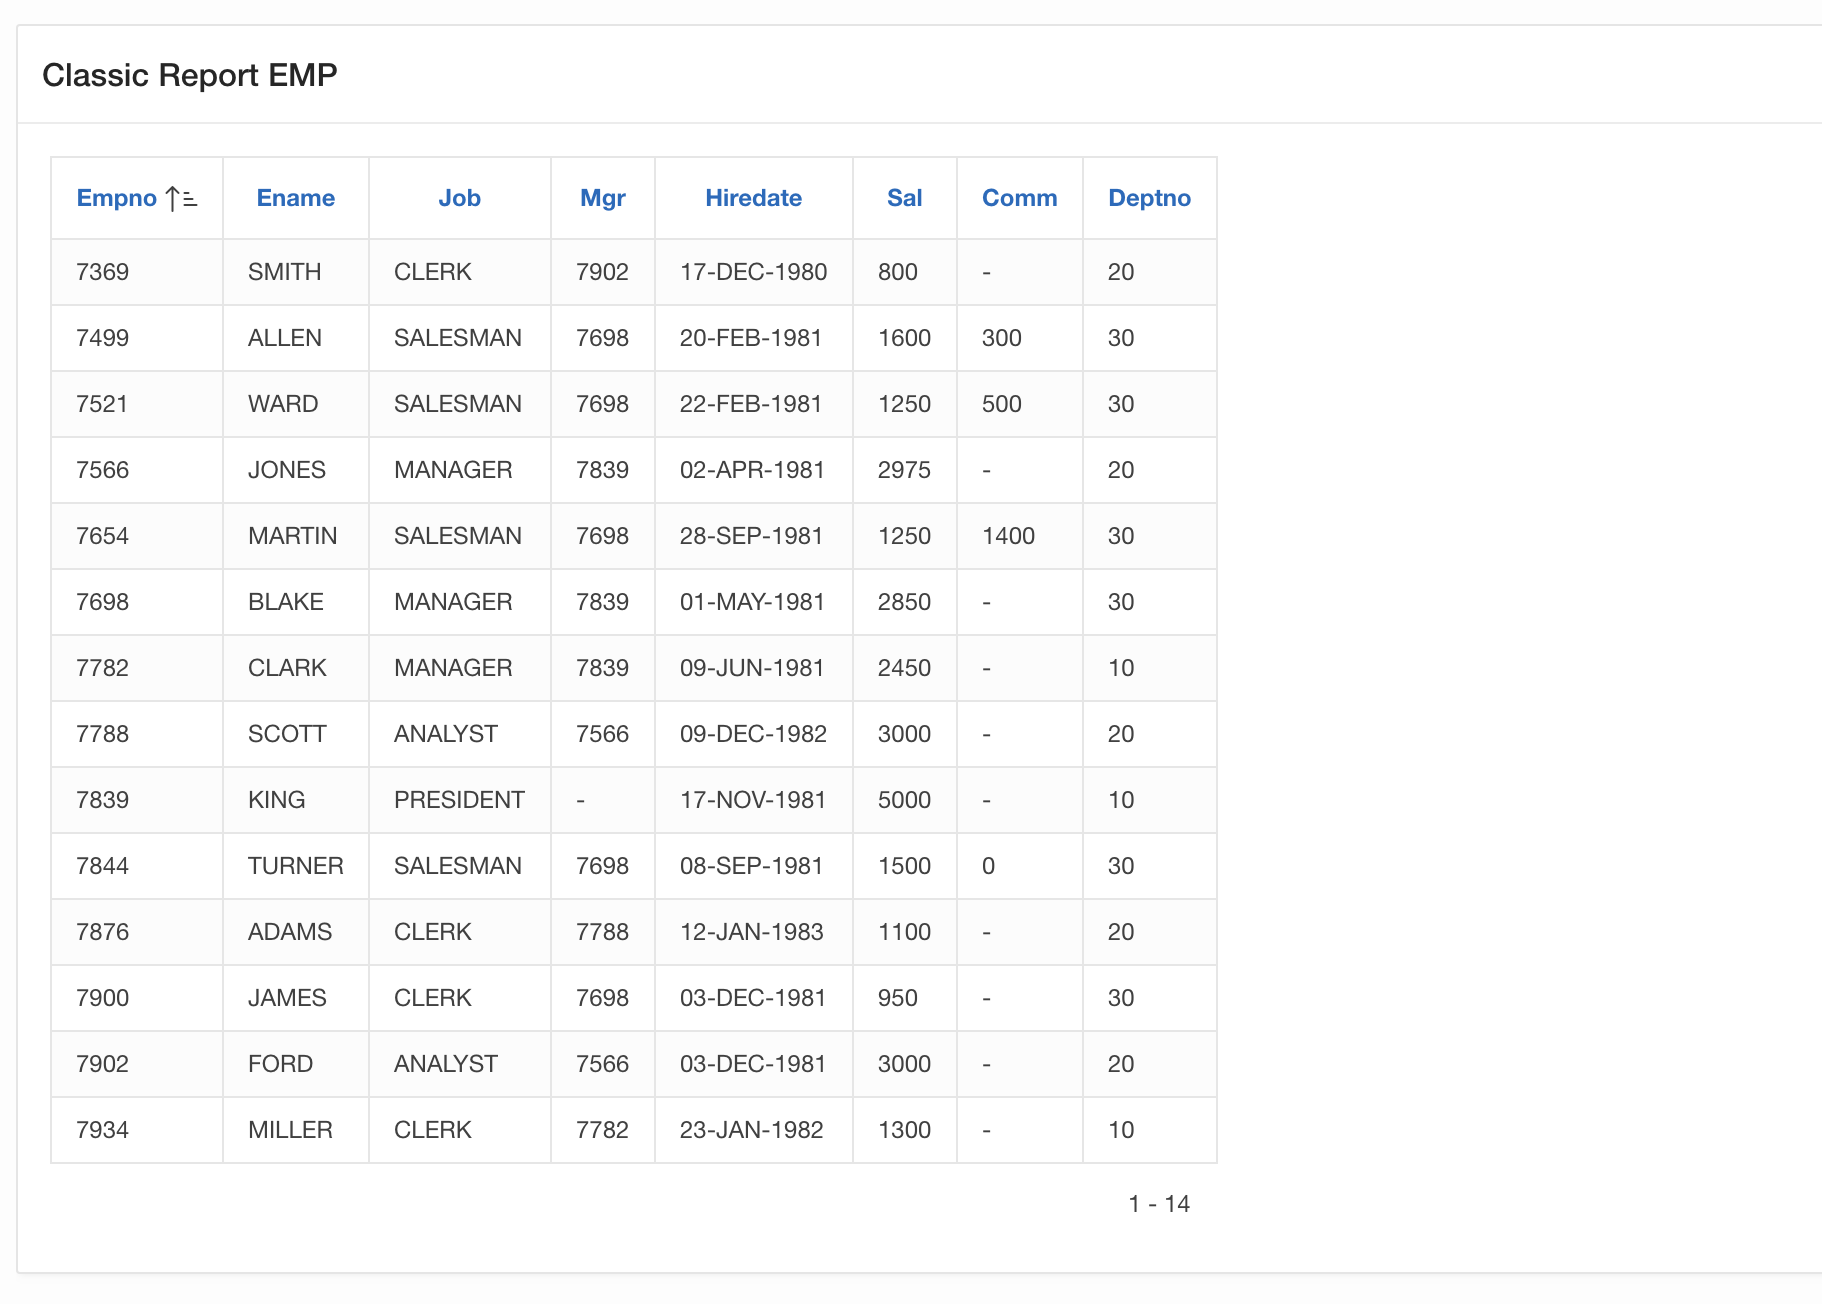The height and width of the screenshot is (1304, 1822).
Task: Click the ascending sort icon beside Empno
Action: (x=181, y=199)
